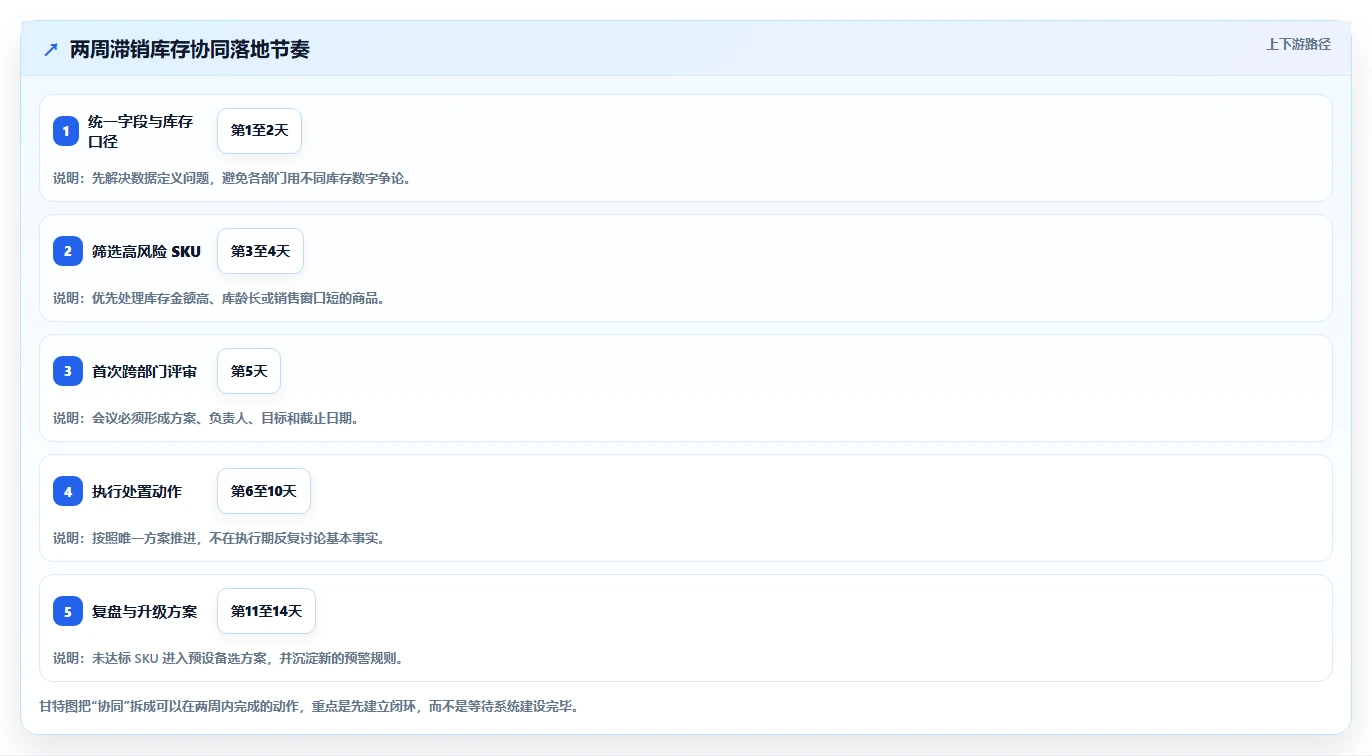The image size is (1372, 756).
Task: Click step number 2 badge
Action: point(67,251)
